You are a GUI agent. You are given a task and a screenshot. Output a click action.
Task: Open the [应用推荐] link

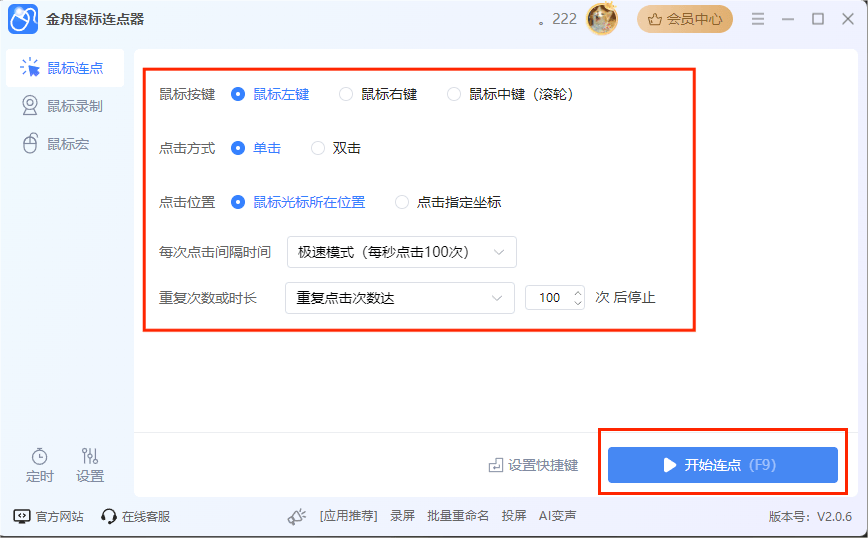point(348,516)
